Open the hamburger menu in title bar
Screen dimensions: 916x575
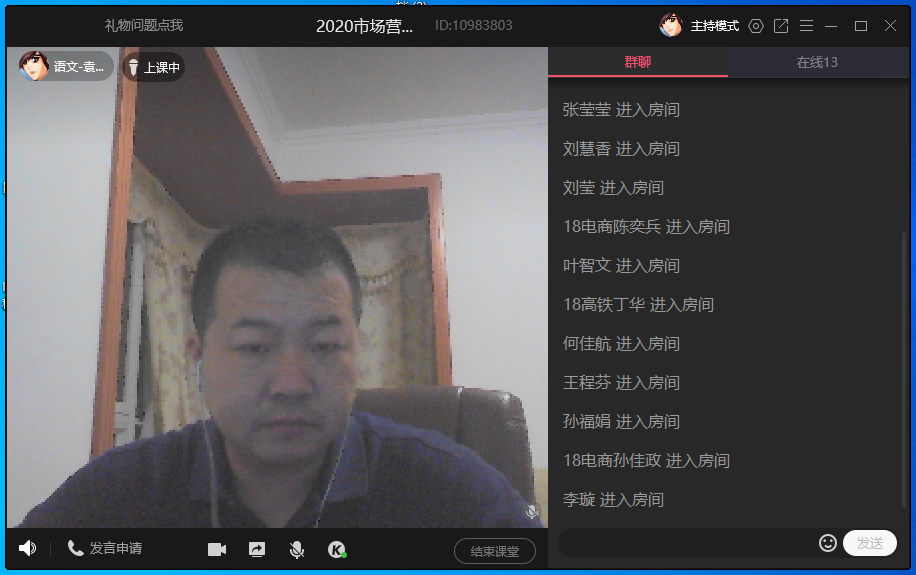(x=806, y=26)
